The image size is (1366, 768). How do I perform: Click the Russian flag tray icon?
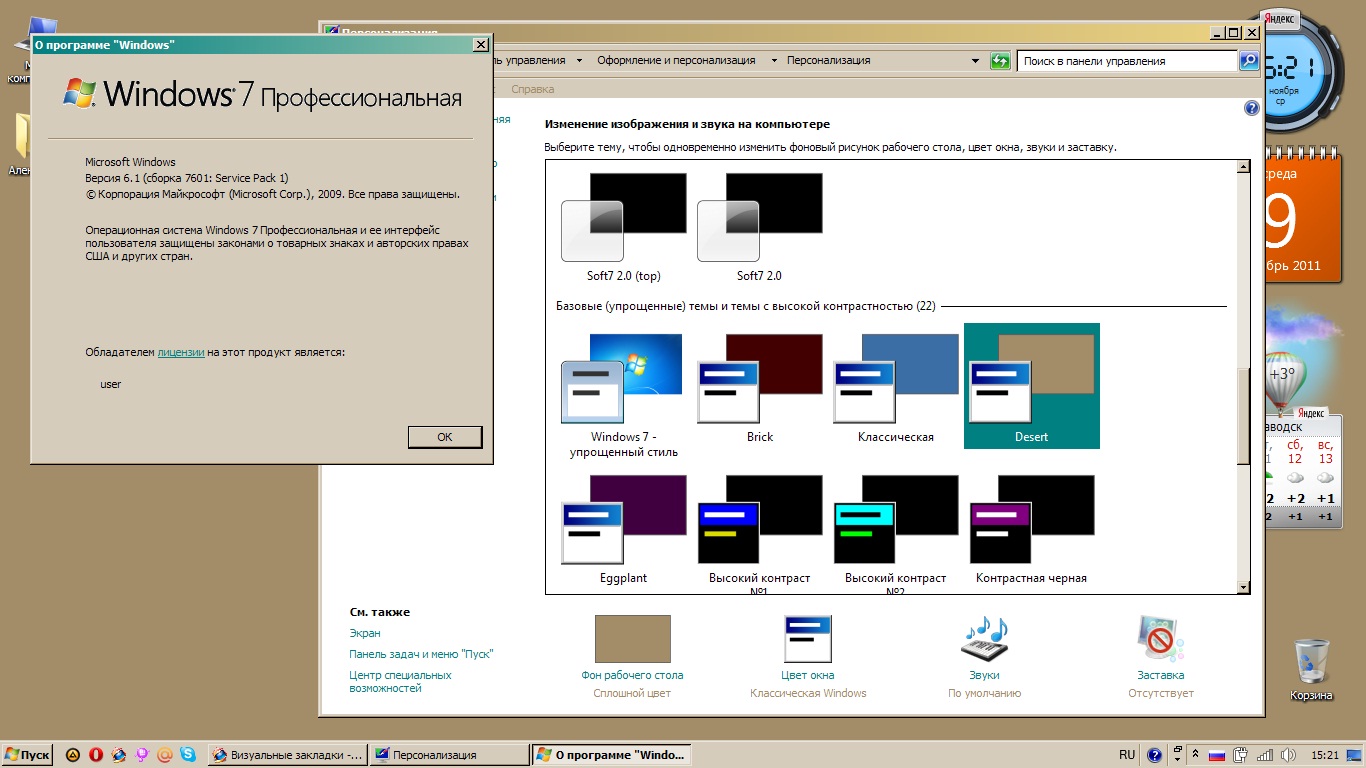[x=1217, y=755]
